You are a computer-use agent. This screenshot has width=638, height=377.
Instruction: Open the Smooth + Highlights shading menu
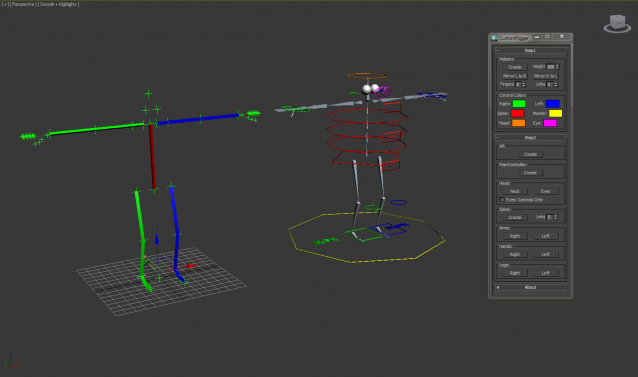point(59,4)
